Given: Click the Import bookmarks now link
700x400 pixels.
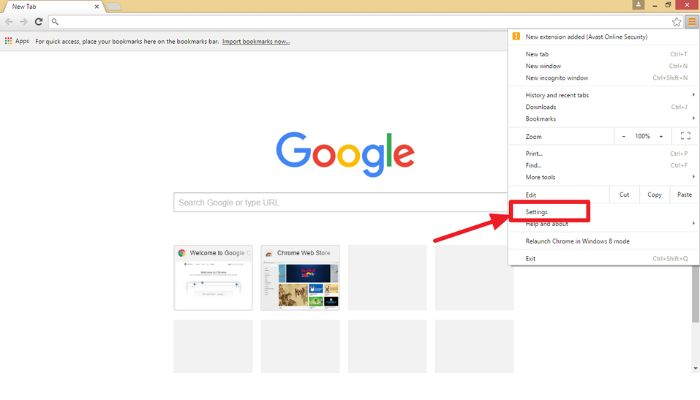Looking at the screenshot, I should click(x=256, y=41).
